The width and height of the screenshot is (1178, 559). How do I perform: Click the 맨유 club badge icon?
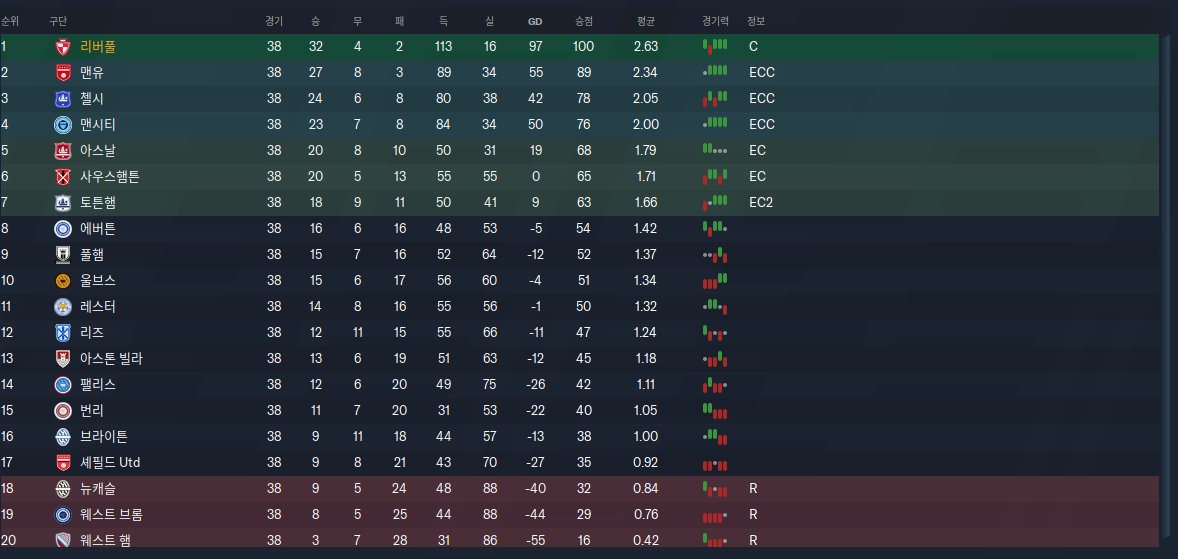coord(63,73)
